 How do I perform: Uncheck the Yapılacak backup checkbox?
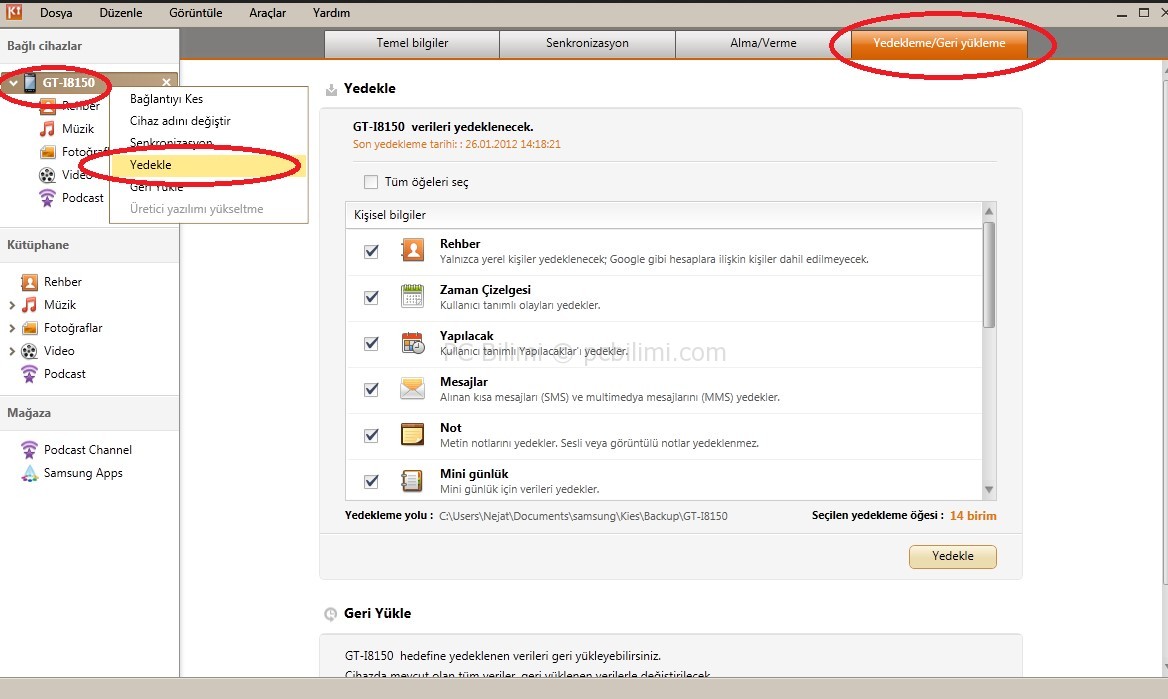click(x=371, y=344)
